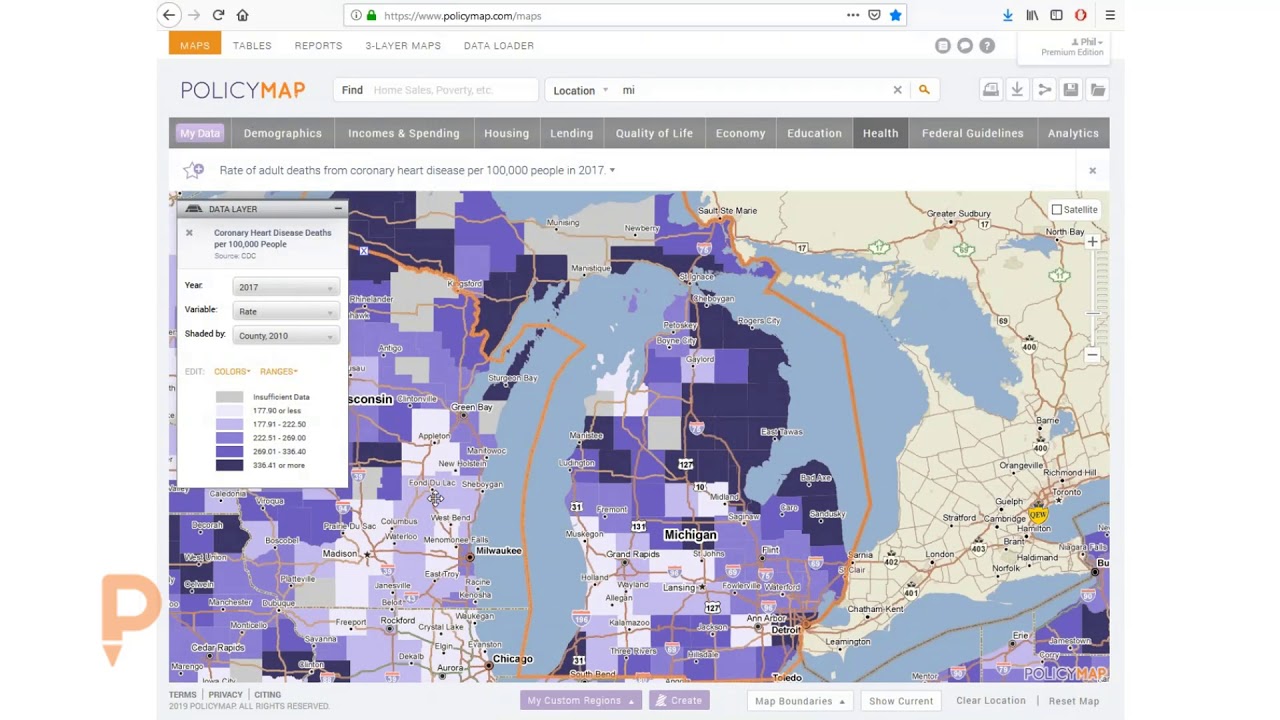Click the Show Current button
The width and height of the screenshot is (1280, 720).
coord(901,701)
